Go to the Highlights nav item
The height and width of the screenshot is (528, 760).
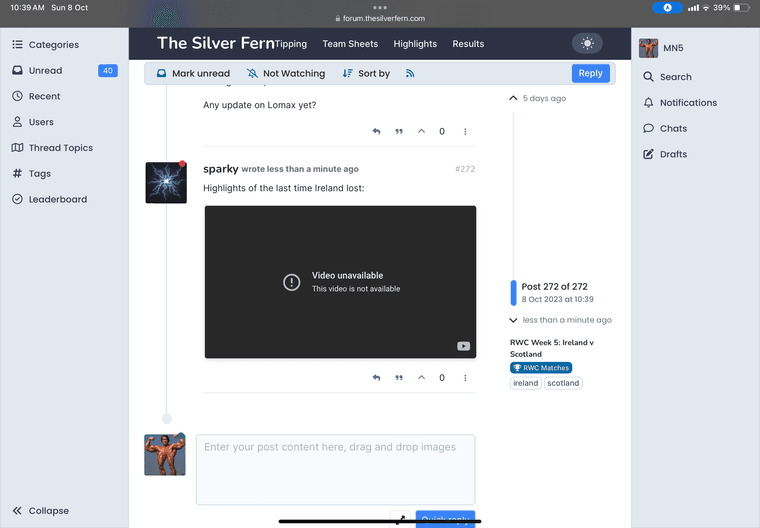[x=415, y=44]
